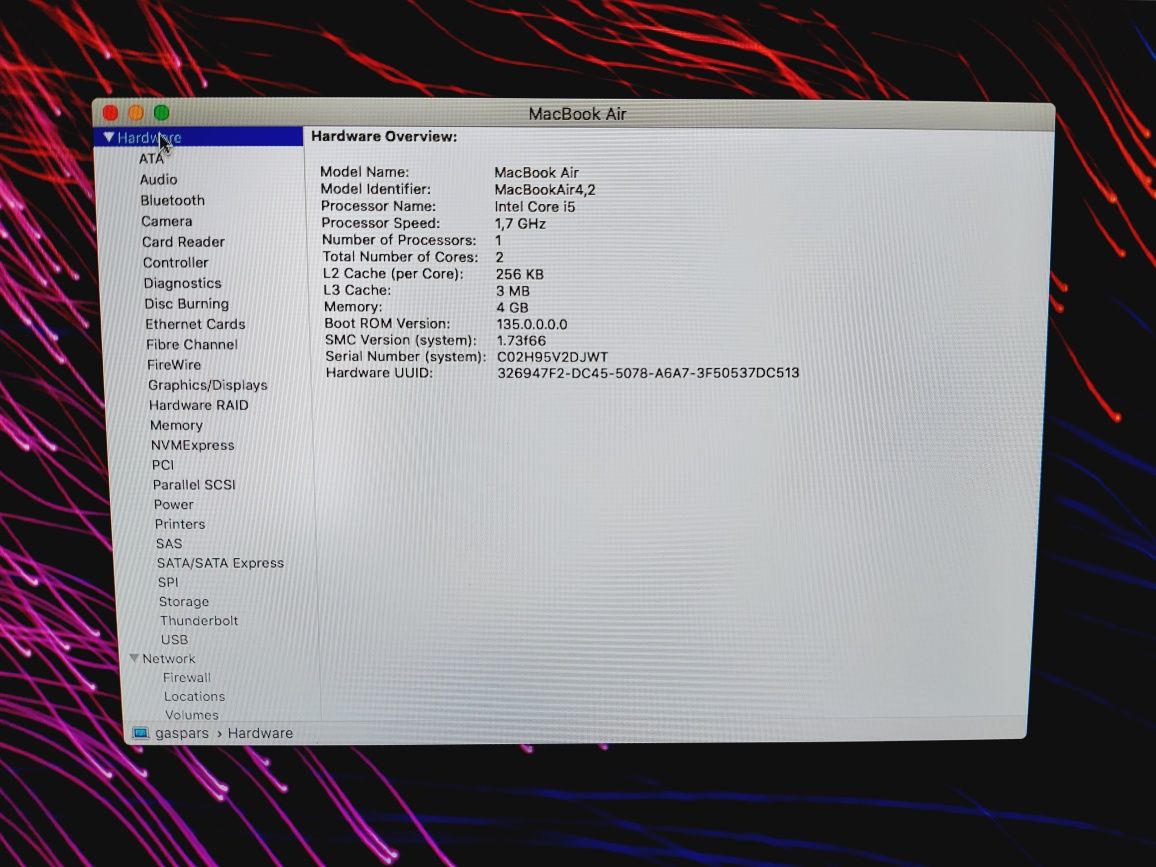Select Volumes under Network
1156x867 pixels.
coord(192,714)
